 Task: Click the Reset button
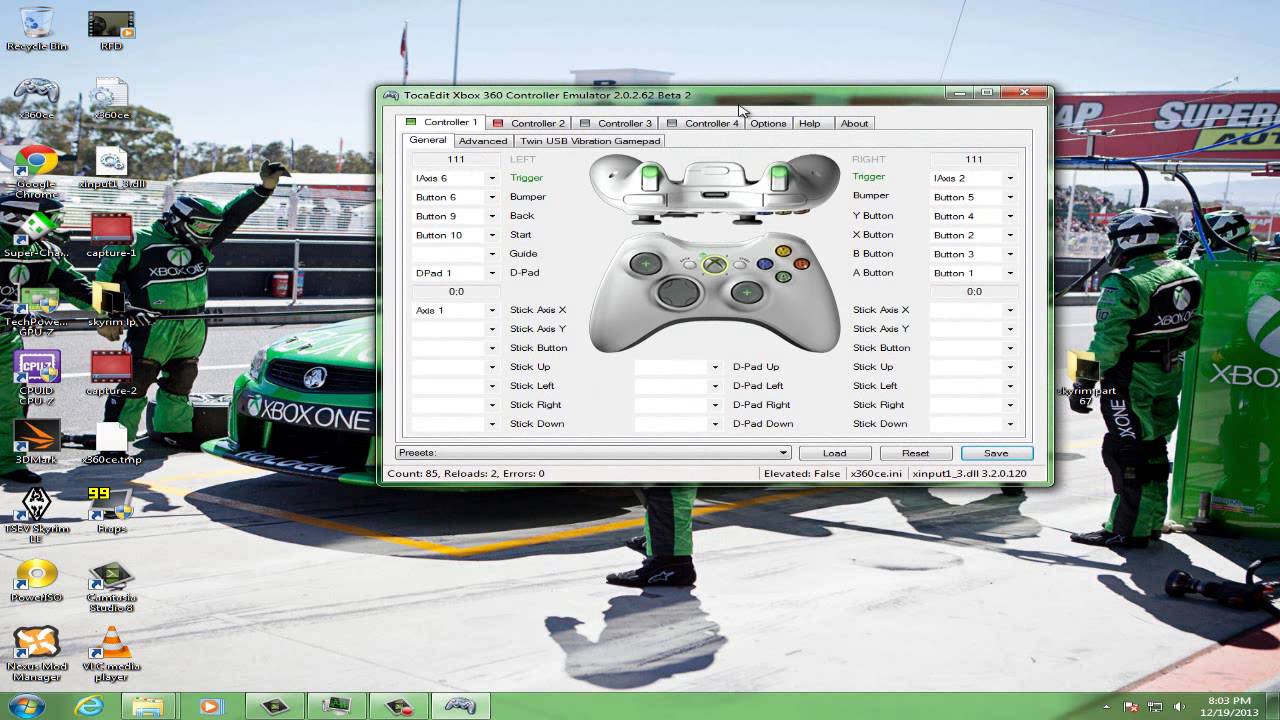[x=915, y=453]
